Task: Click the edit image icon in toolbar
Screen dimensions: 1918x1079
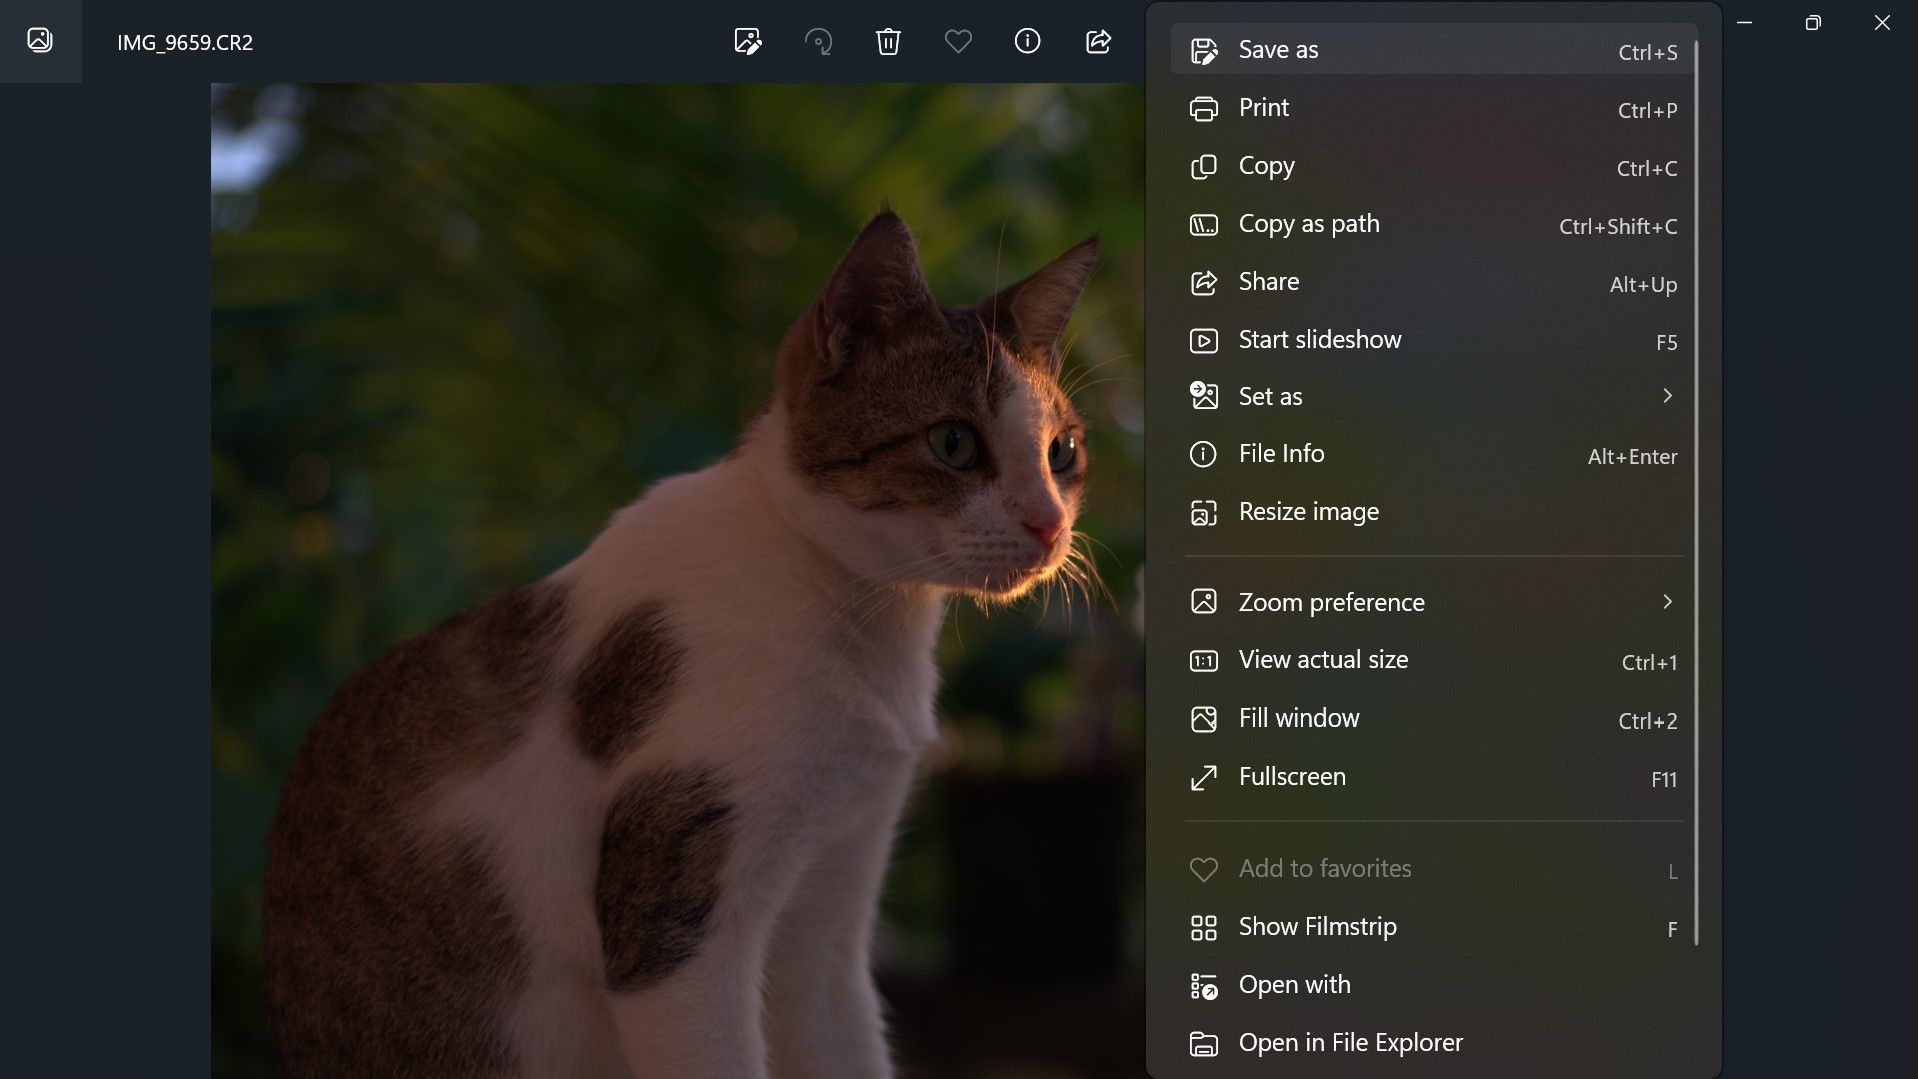Action: point(747,41)
